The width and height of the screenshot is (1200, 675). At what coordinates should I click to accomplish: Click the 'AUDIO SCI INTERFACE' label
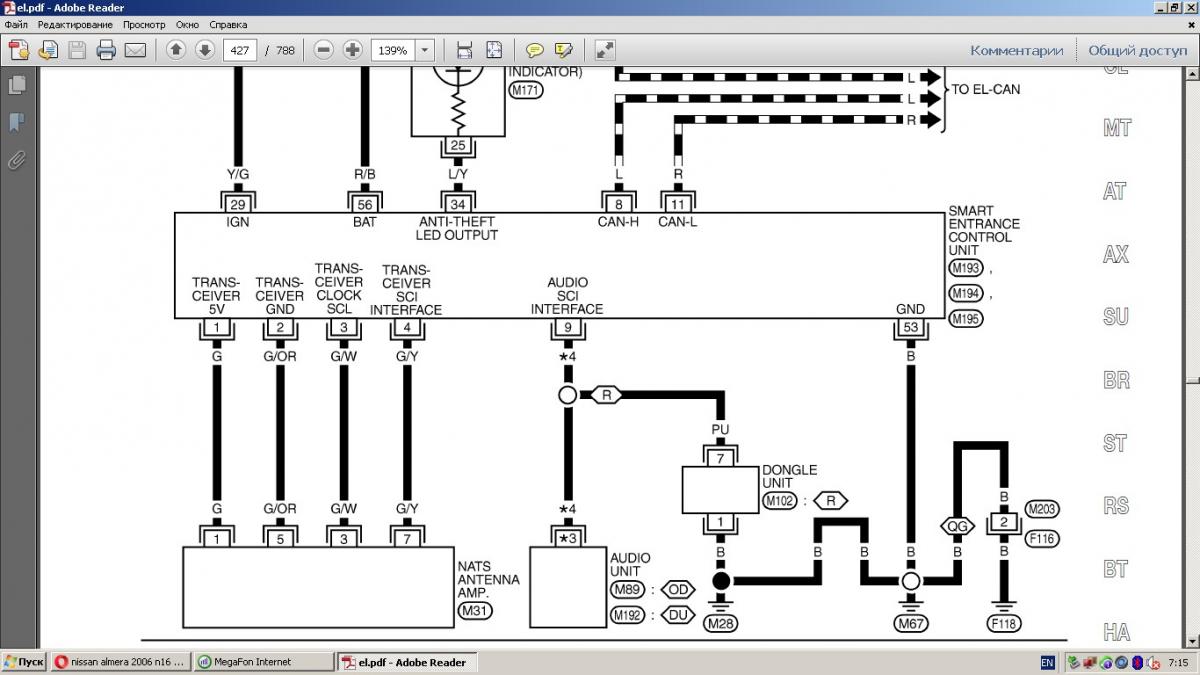[x=567, y=296]
